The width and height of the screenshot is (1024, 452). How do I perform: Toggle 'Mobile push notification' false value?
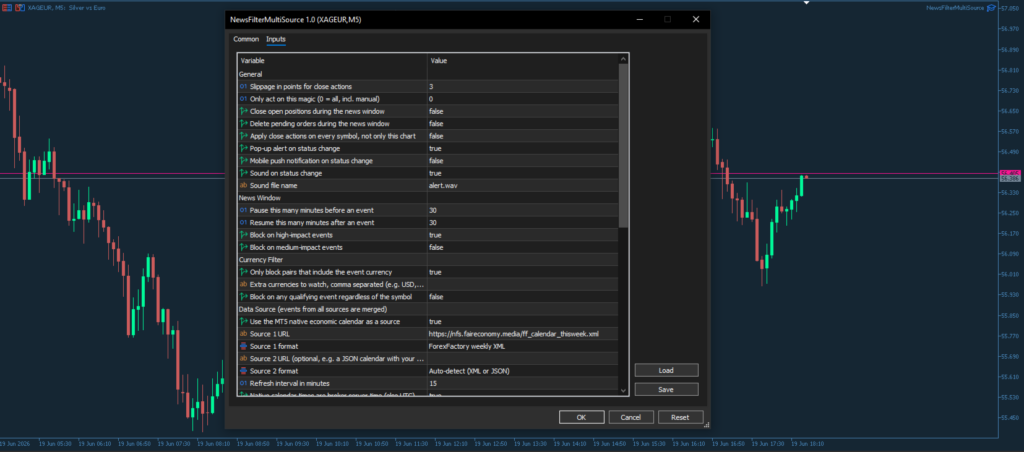[x=522, y=161]
